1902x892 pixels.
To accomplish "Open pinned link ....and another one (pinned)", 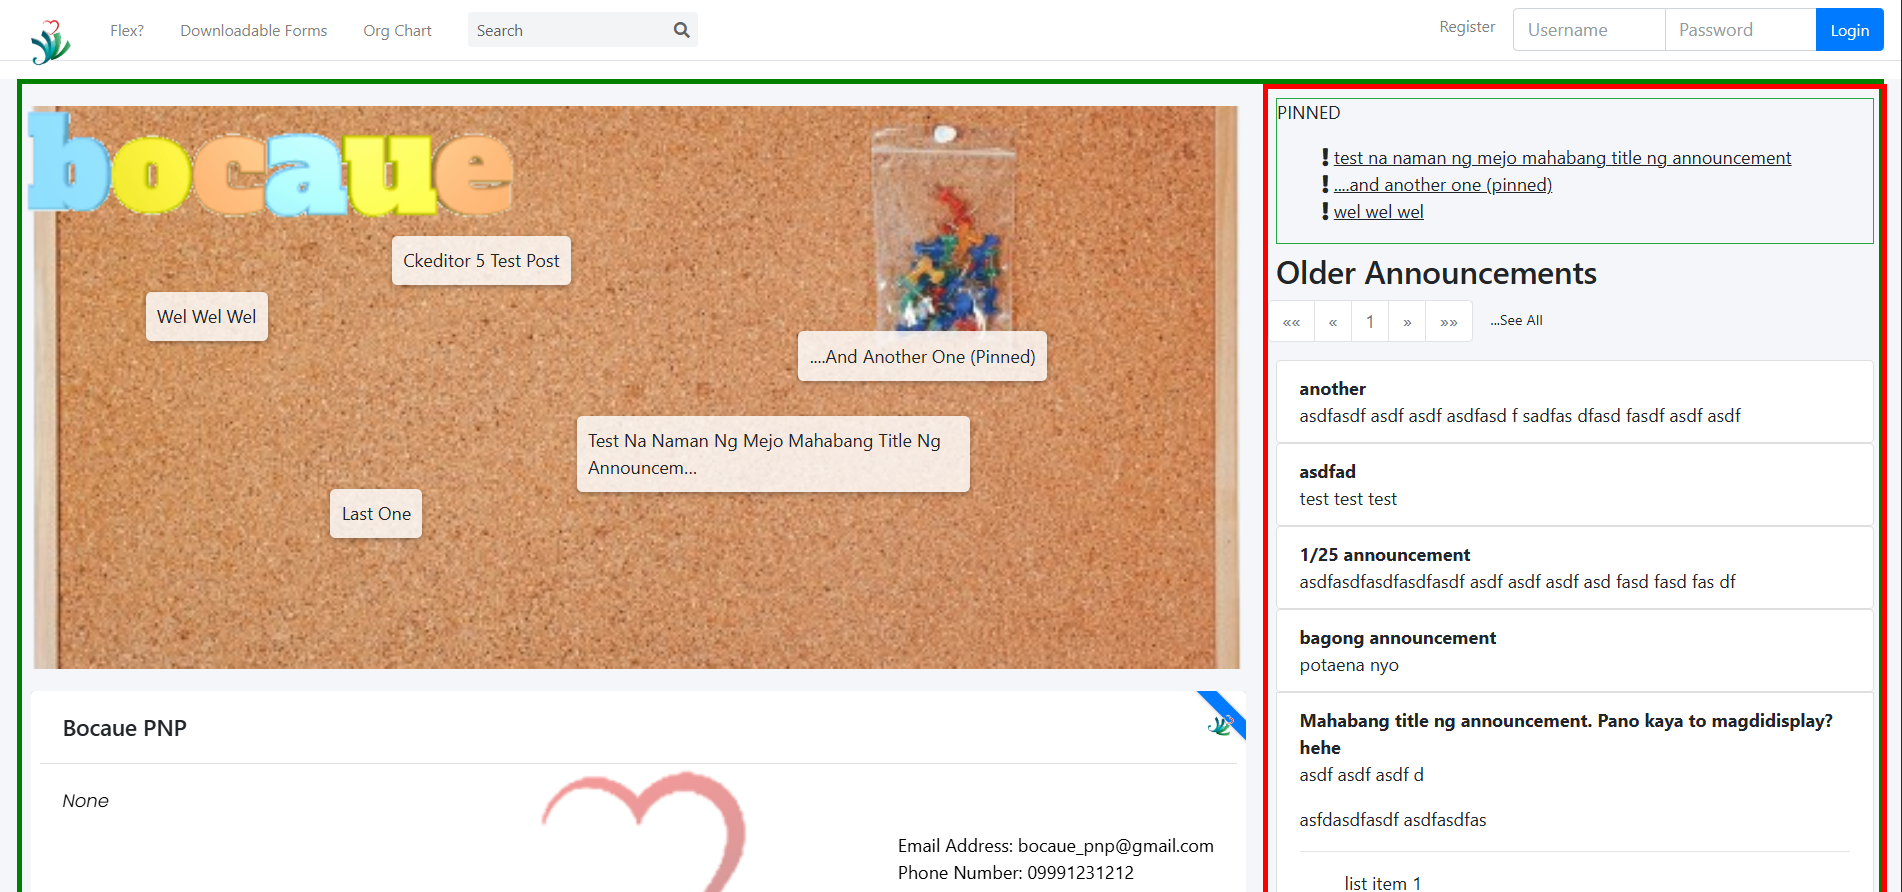I will pyautogui.click(x=1443, y=185).
